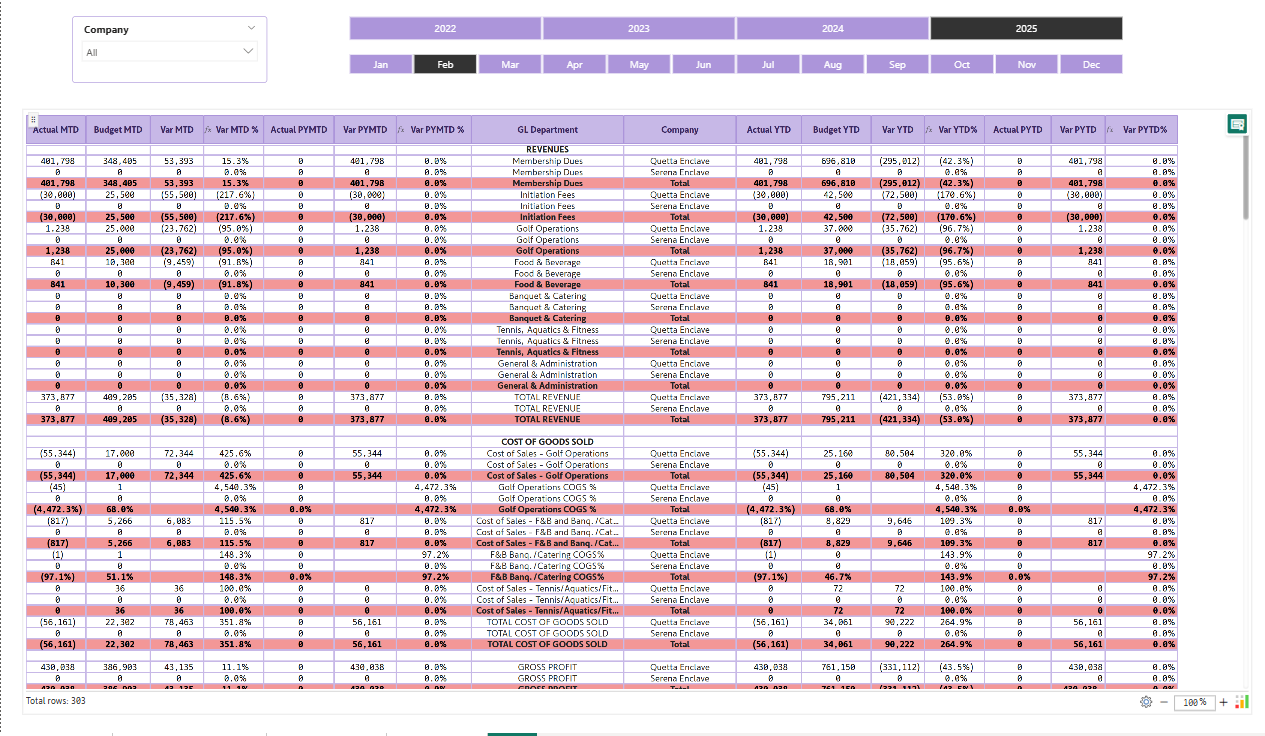Screen dimensions: 1265x736
Task: Toggle the Mar month filter
Action: tap(510, 65)
